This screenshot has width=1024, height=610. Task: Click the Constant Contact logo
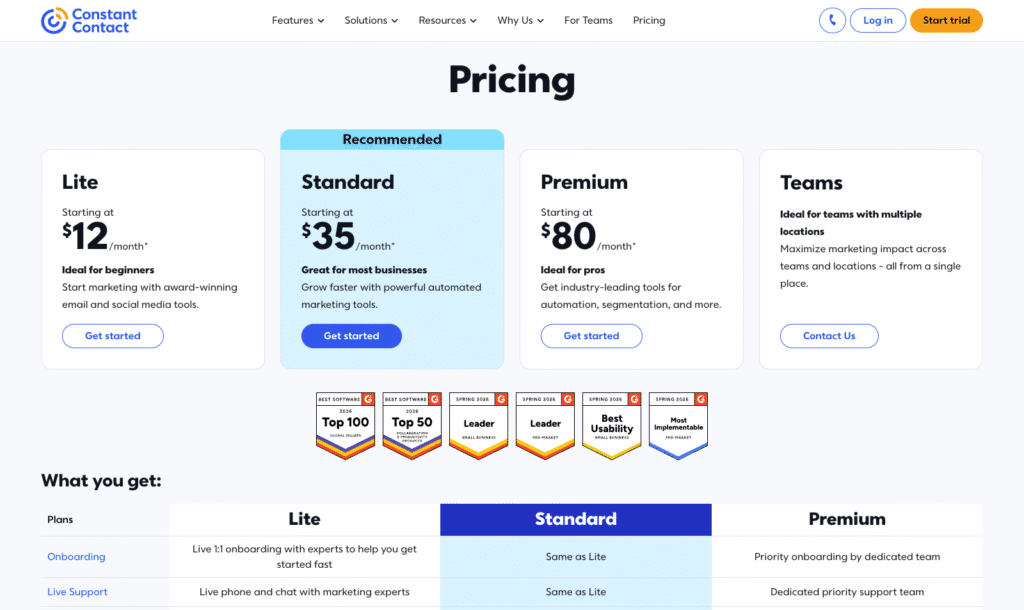tap(89, 21)
